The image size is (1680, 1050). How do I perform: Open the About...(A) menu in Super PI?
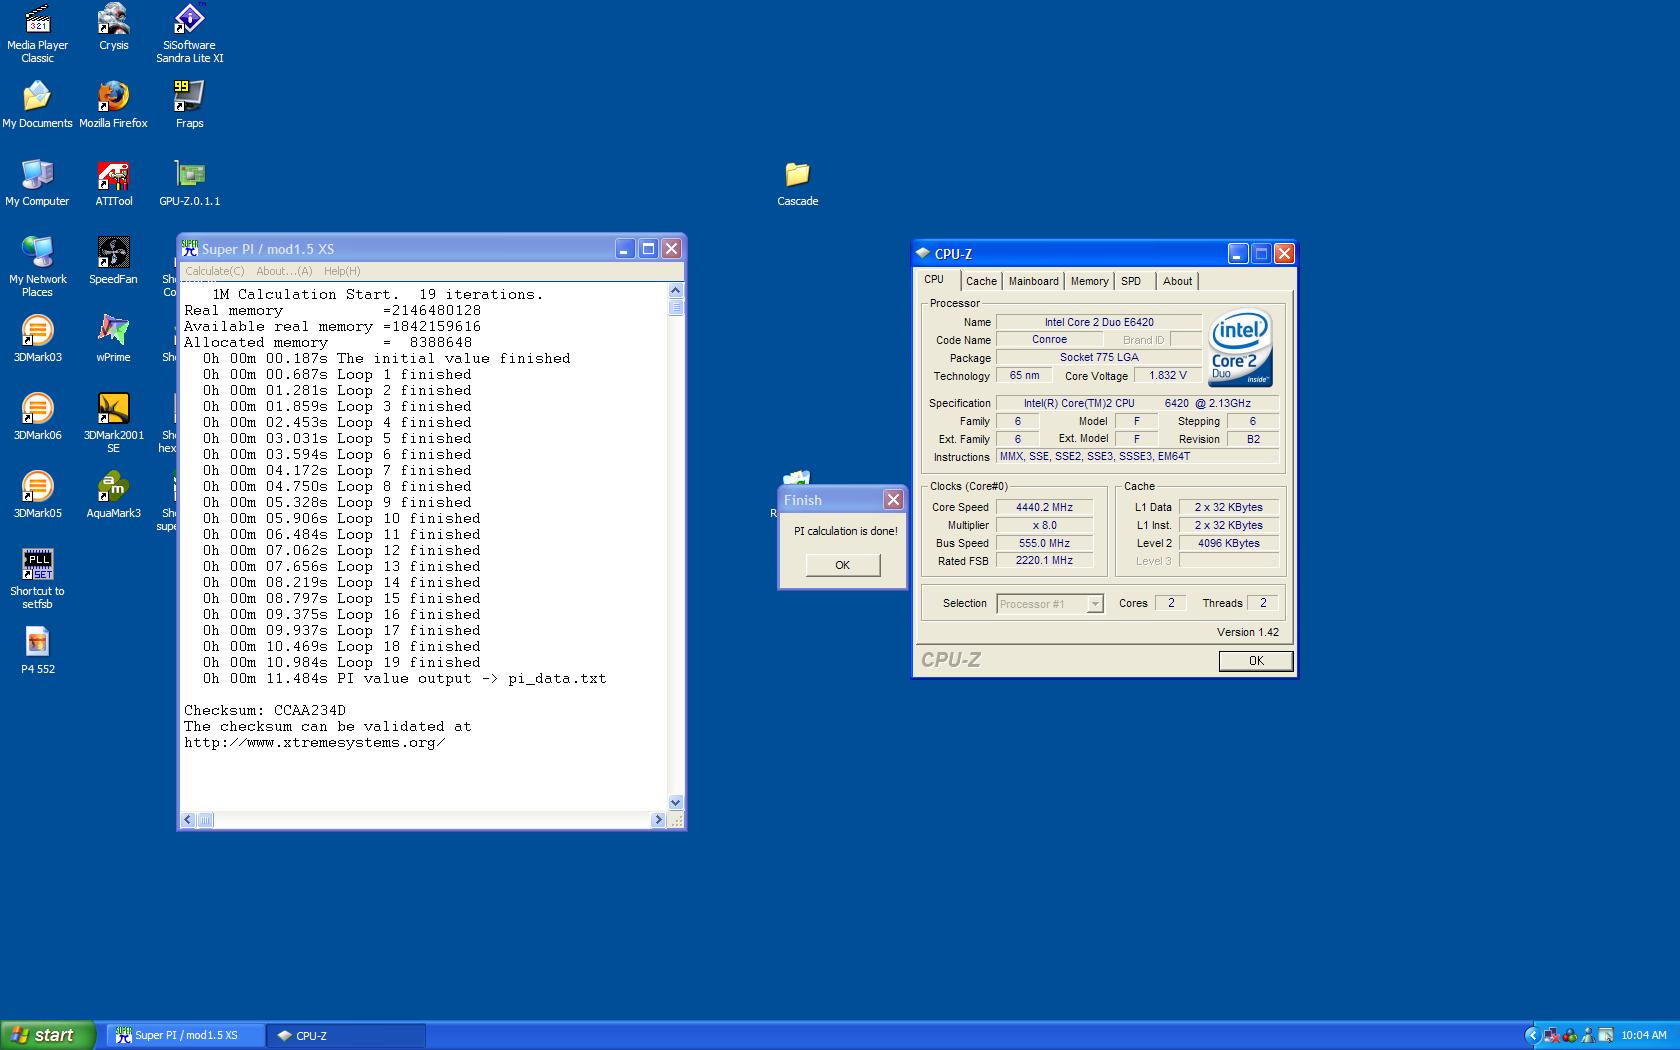[284, 271]
